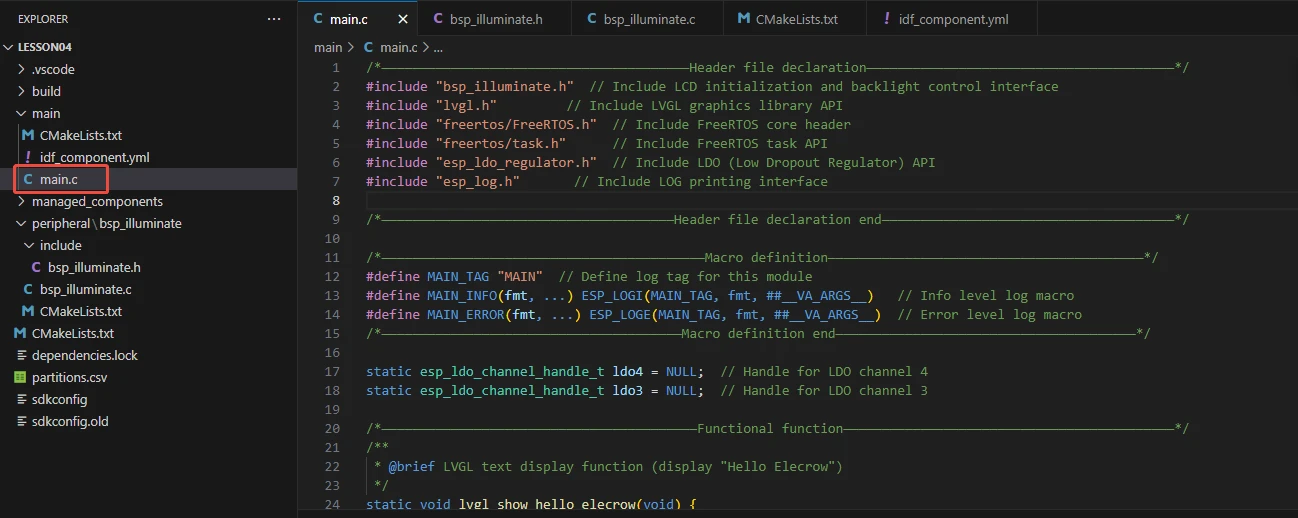Screen dimensions: 1298x518
Task: Collapse the main folder
Action: 46,113
